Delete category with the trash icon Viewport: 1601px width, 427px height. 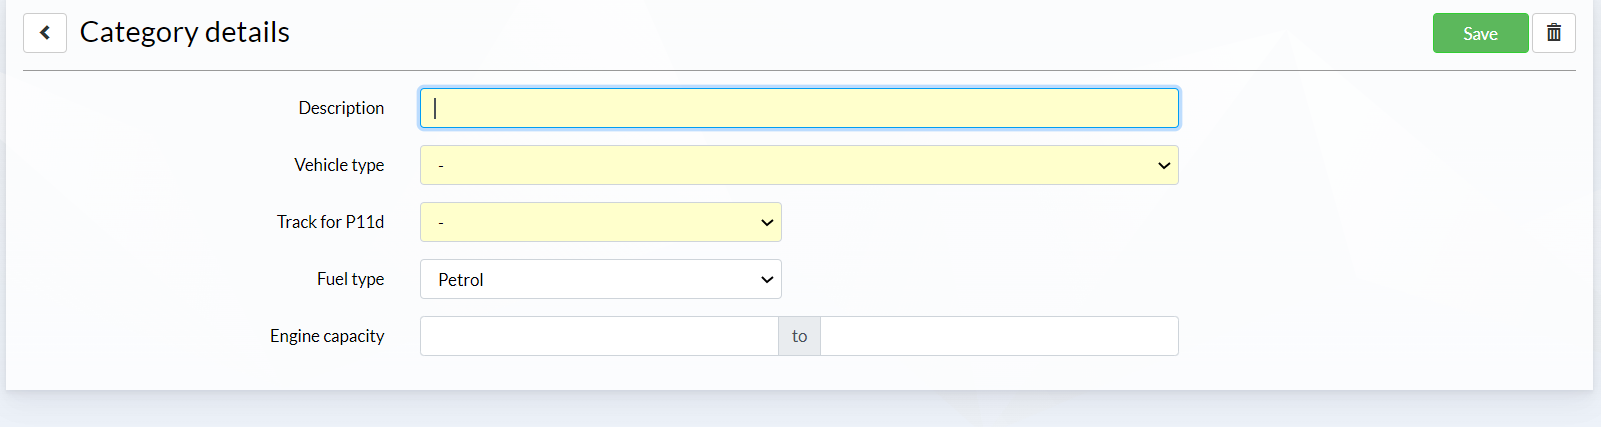[1554, 33]
